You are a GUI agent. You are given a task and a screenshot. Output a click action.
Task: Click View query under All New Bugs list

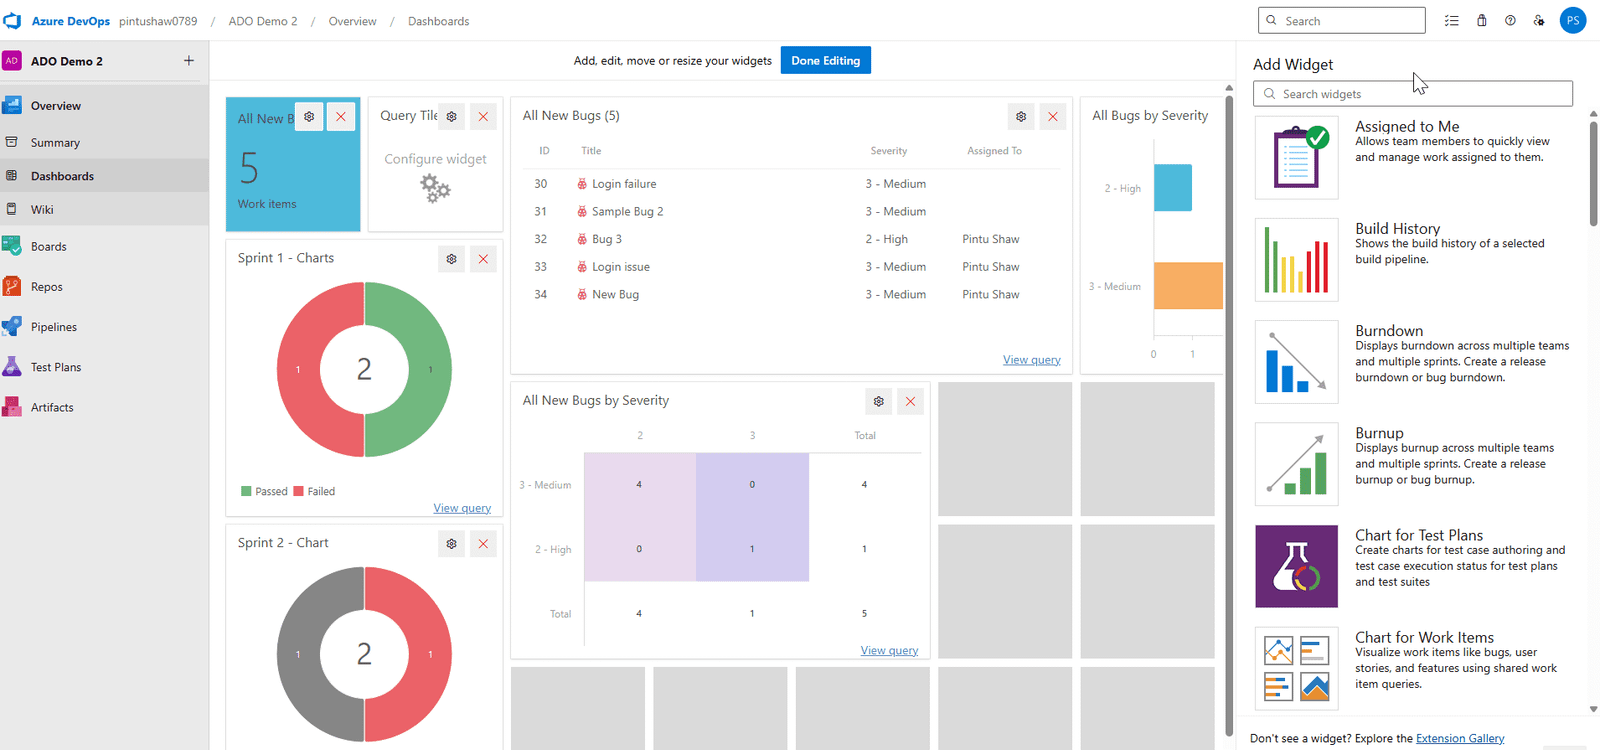(x=1031, y=360)
